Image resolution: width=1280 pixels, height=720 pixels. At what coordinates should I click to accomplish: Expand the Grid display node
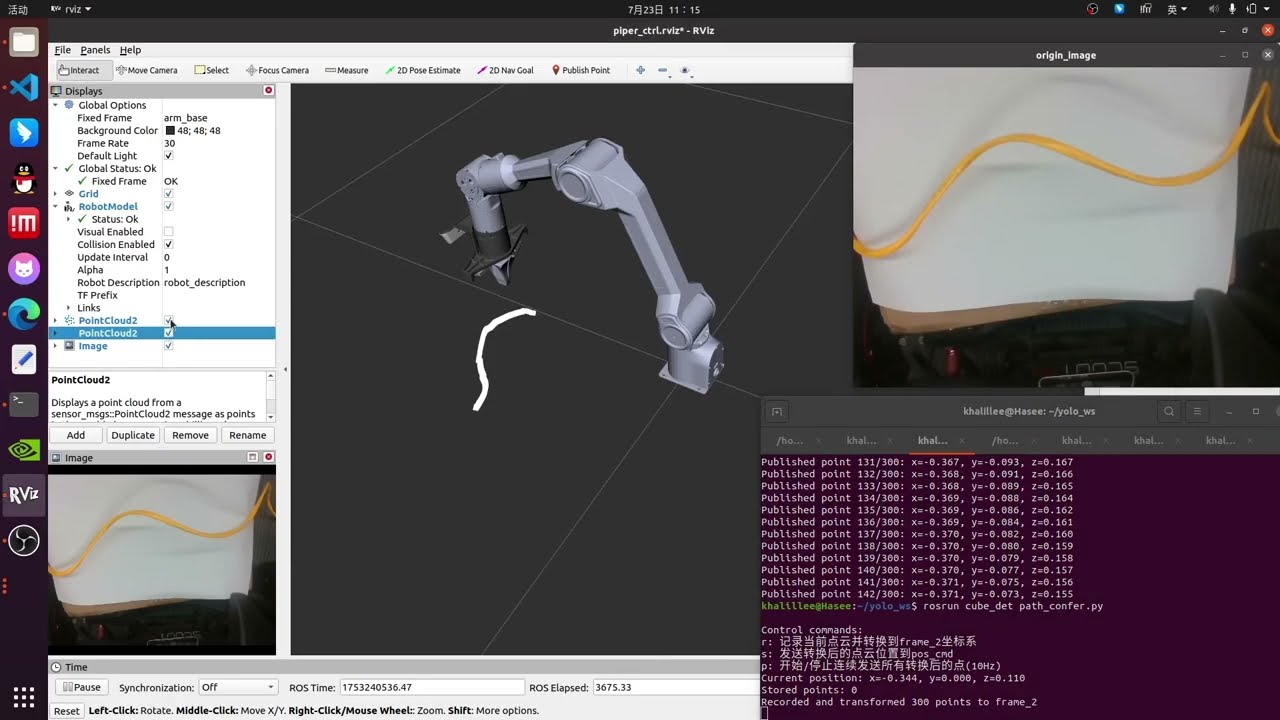56,194
